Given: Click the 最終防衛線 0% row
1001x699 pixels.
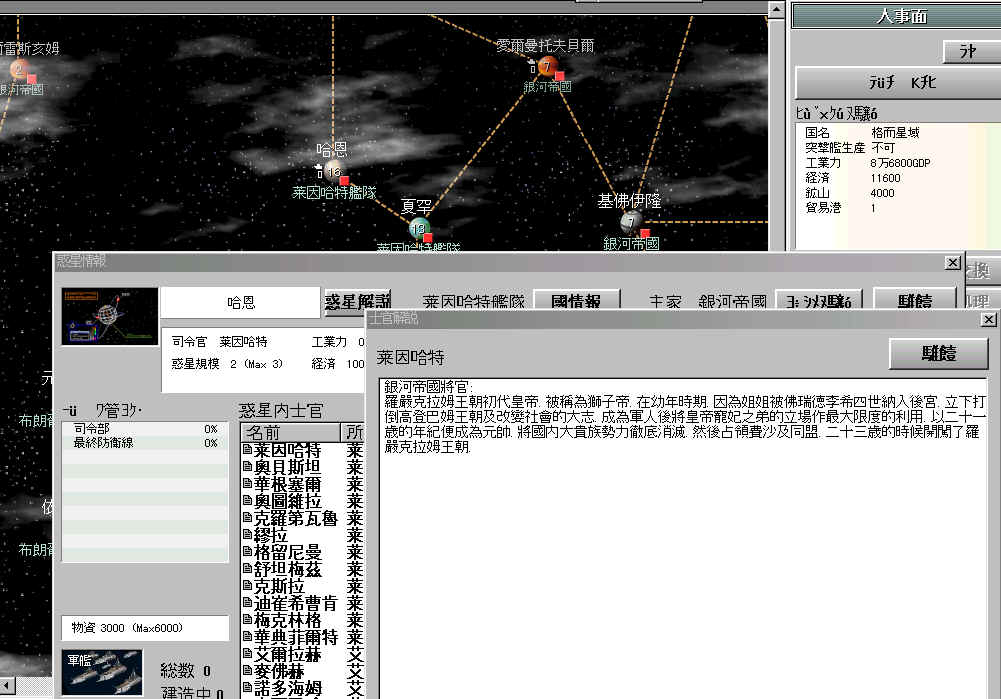Looking at the screenshot, I should click(x=145, y=442).
